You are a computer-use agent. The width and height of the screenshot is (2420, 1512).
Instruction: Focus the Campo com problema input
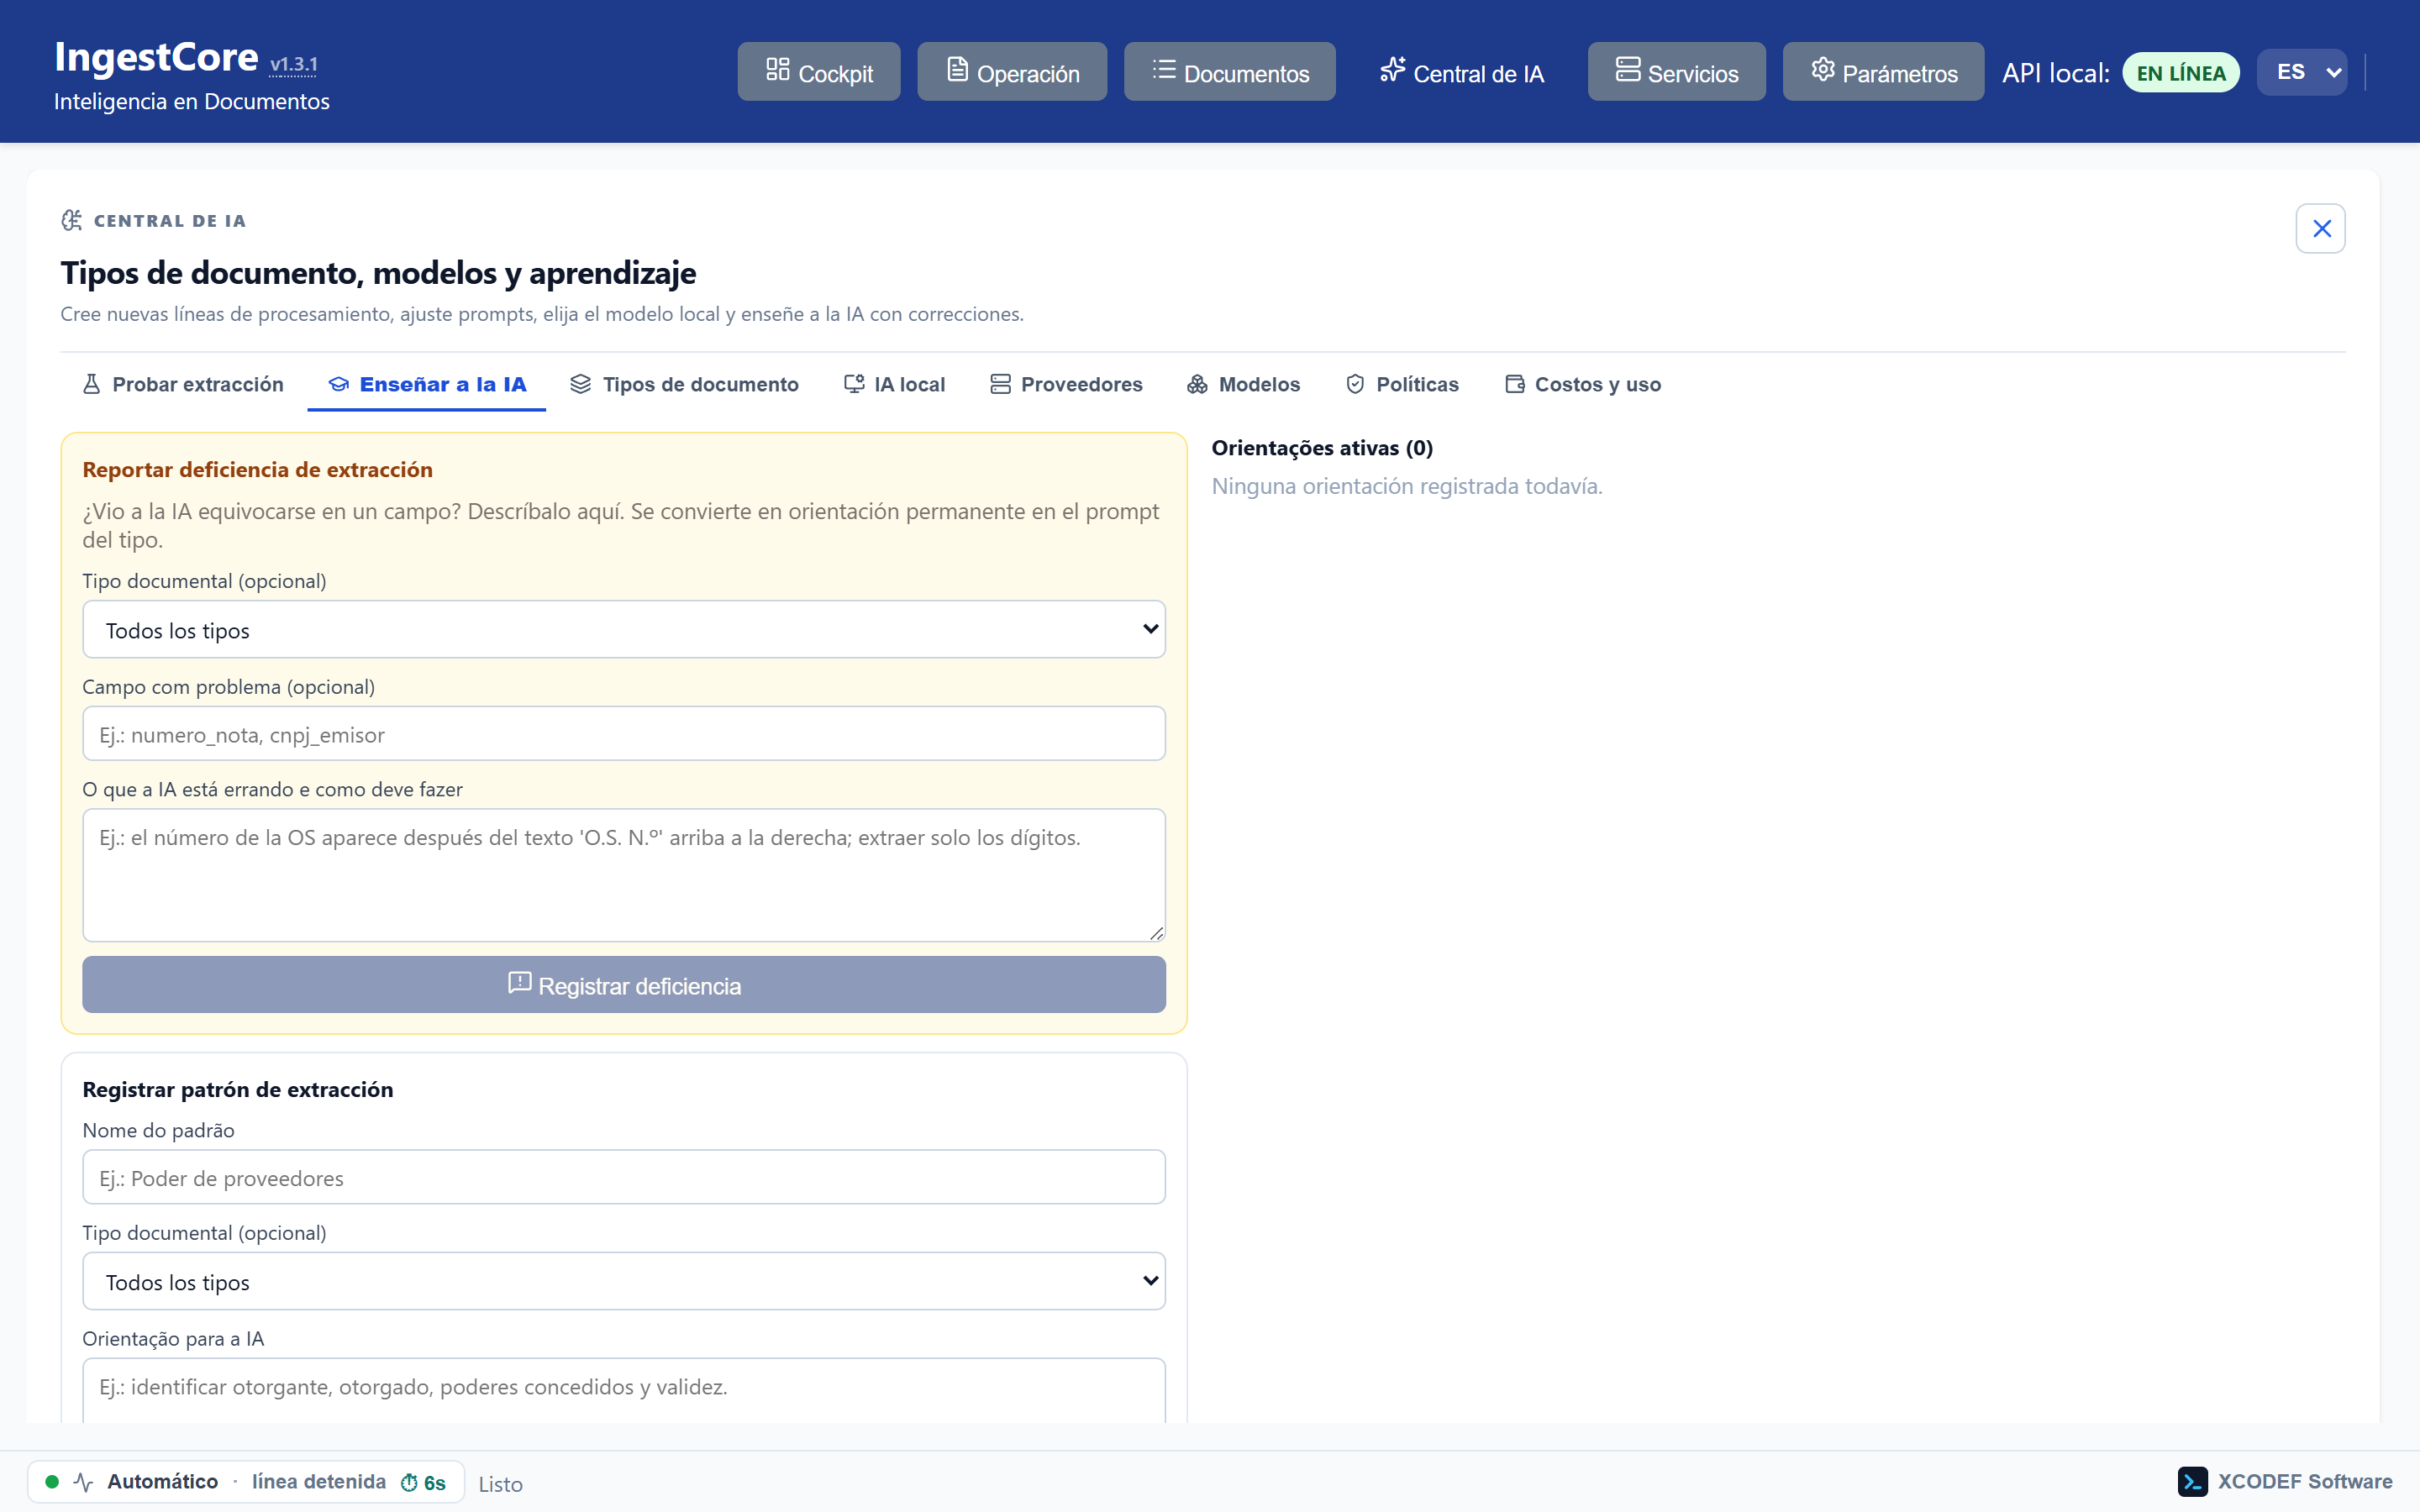click(x=624, y=734)
